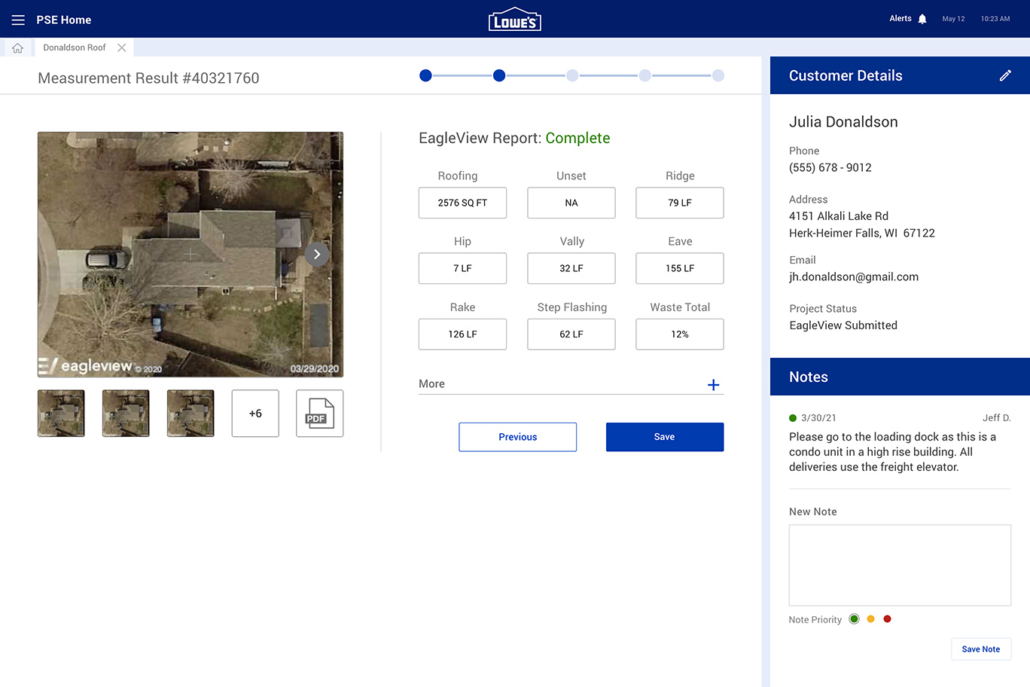Go to the first progress step

pos(426,76)
